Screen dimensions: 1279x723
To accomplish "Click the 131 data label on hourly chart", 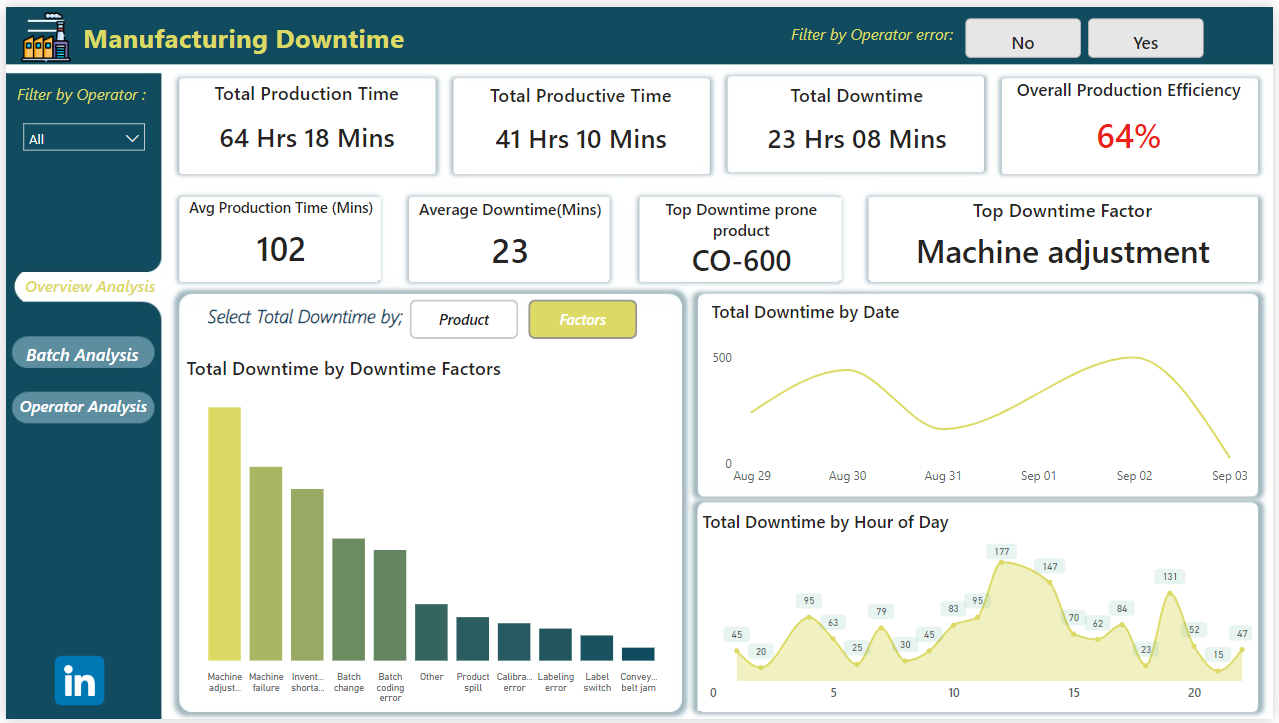I will click(x=1169, y=577).
